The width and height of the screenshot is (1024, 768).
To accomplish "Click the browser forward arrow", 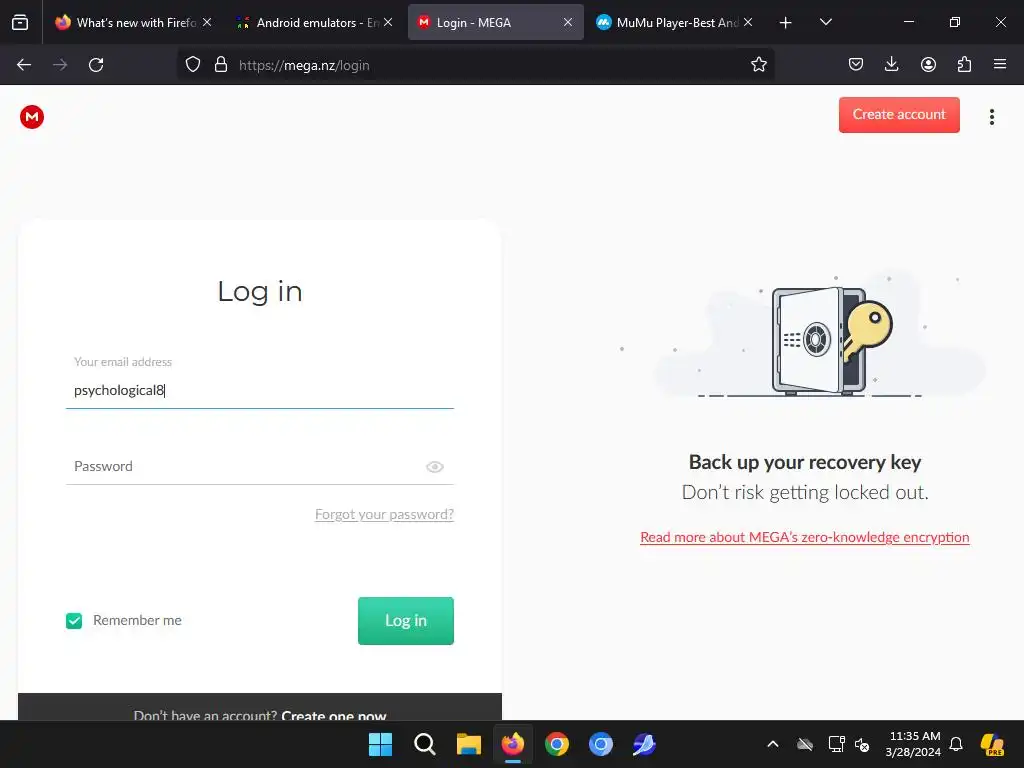I will pyautogui.click(x=60, y=65).
